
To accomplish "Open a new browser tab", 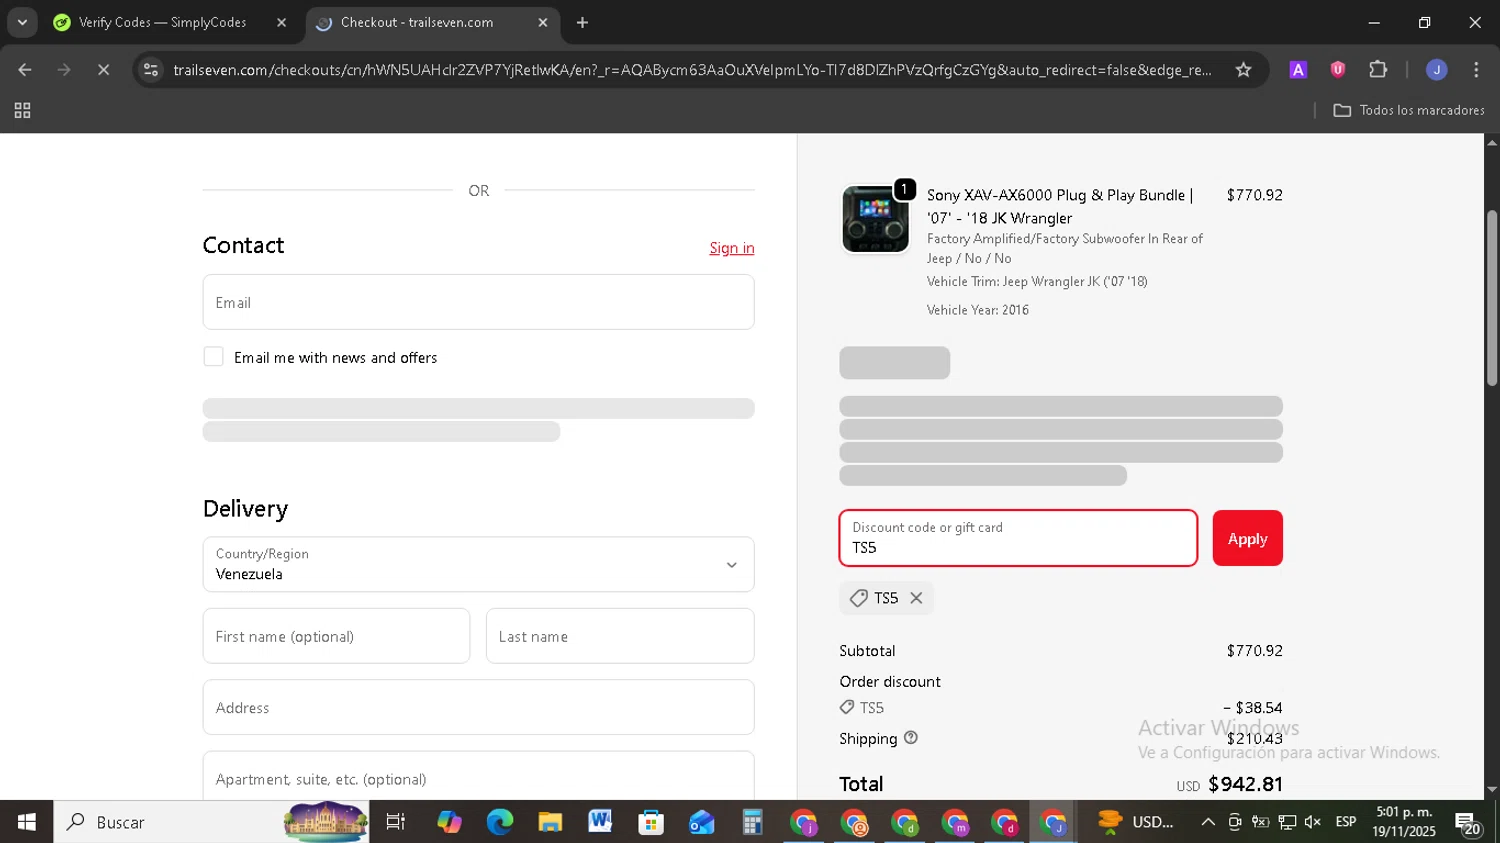I will [582, 22].
